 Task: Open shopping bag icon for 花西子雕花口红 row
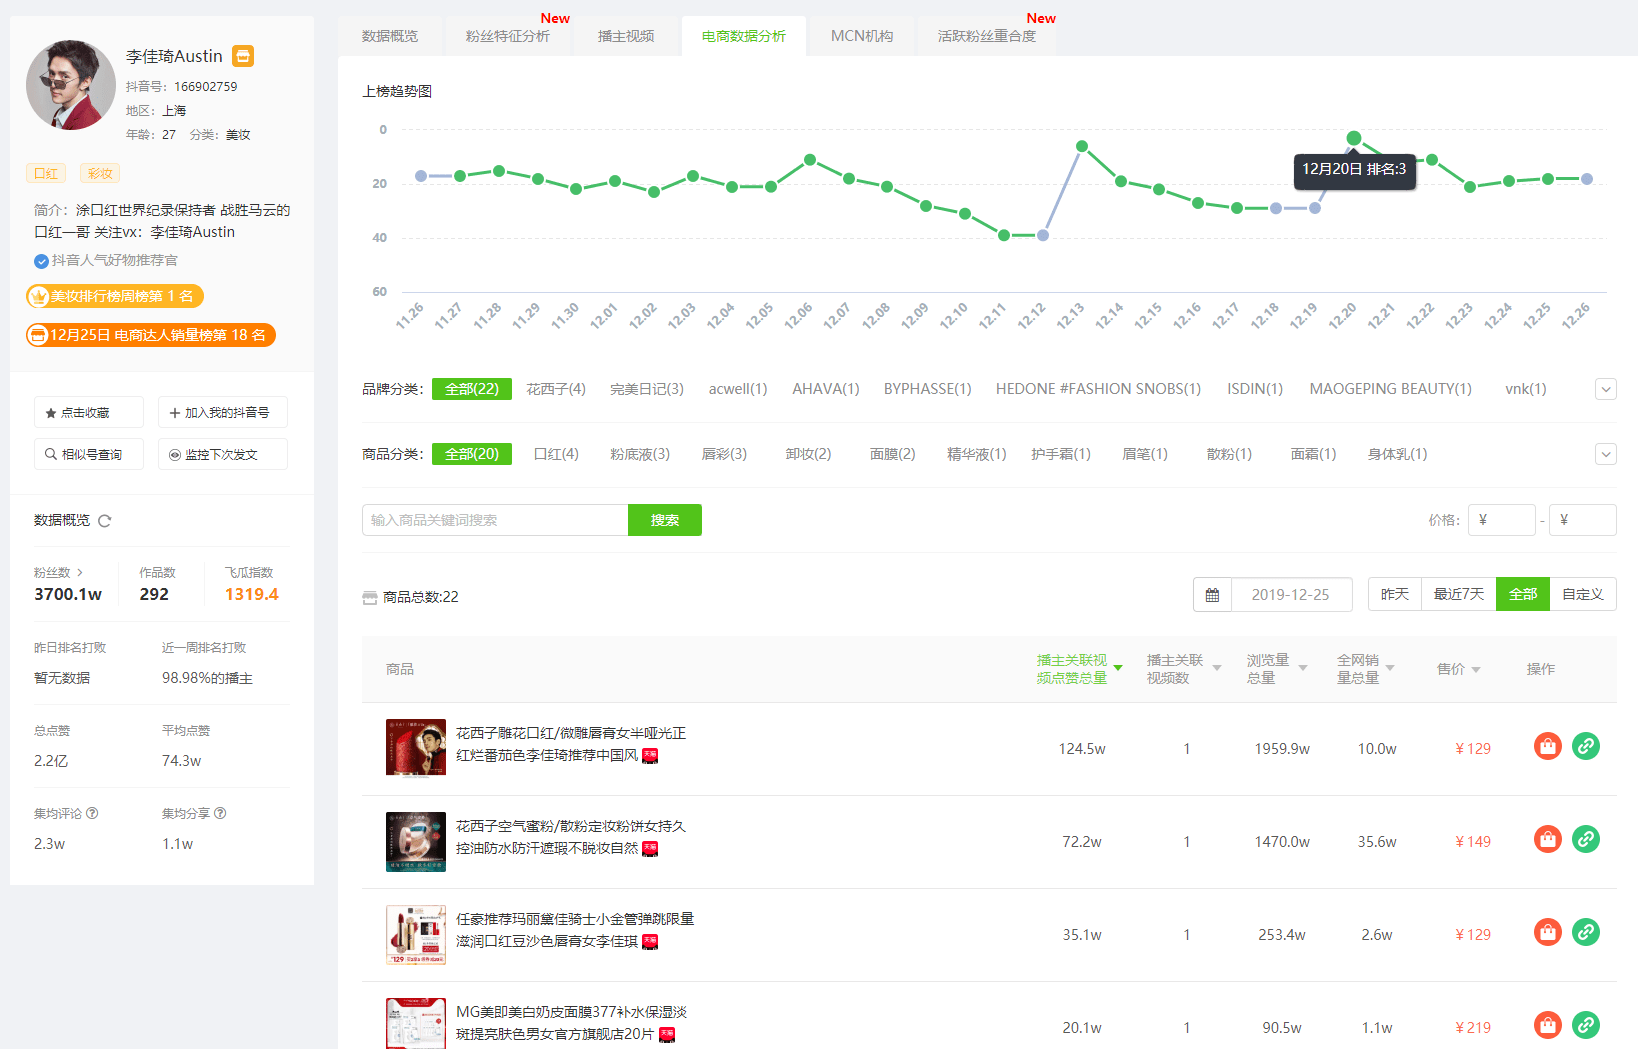click(x=1548, y=746)
